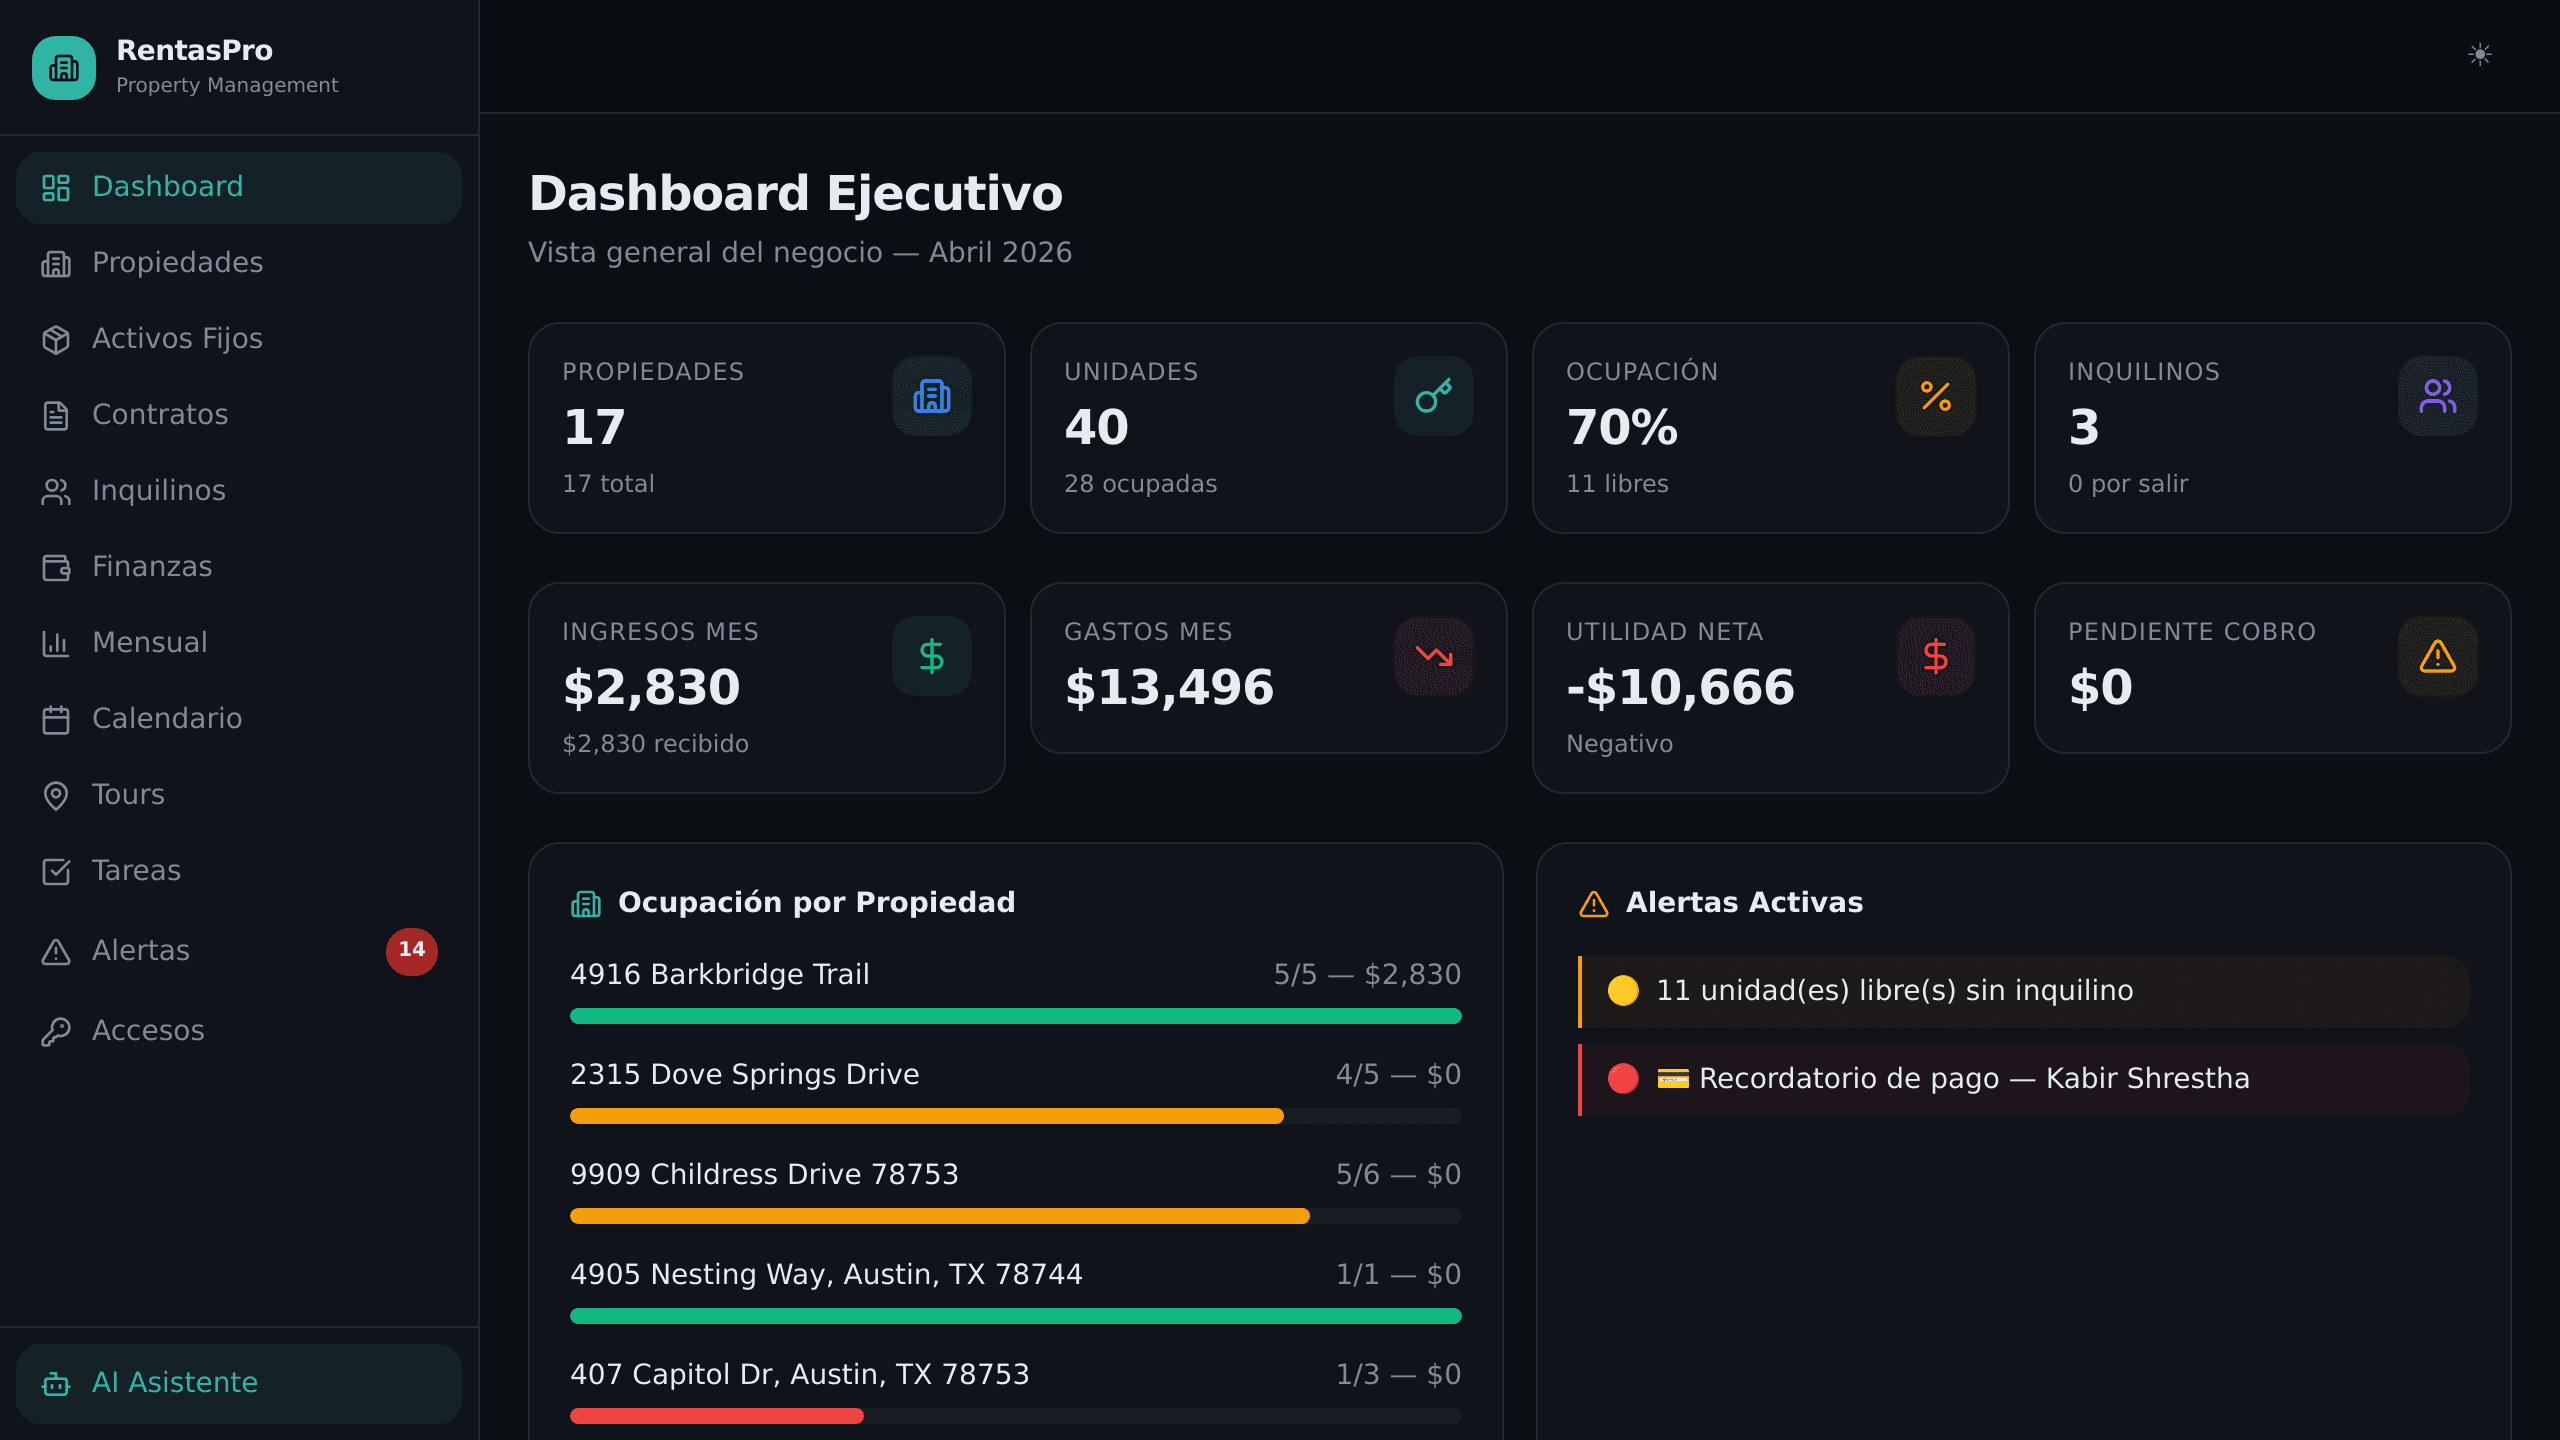Viewport: 2560px width, 1440px height.
Task: Click the Mensual chart icon
Action: coord(56,643)
